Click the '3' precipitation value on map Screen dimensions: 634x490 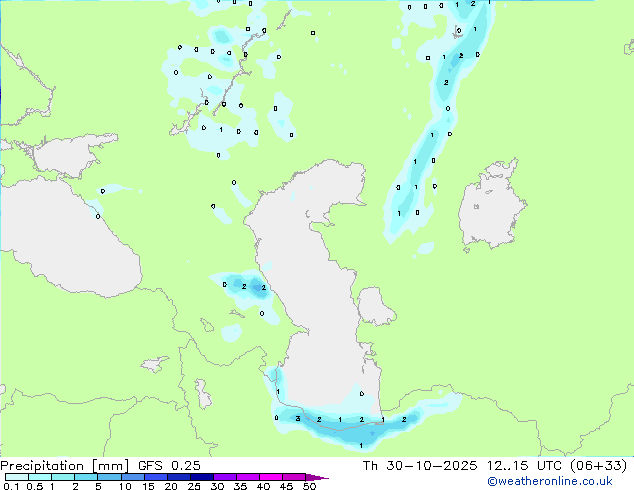298,418
